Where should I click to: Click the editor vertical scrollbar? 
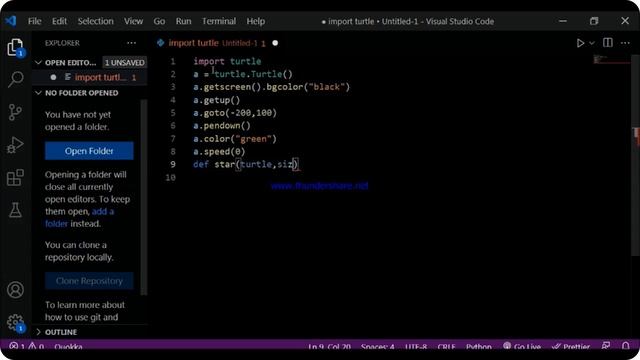tap(636, 155)
